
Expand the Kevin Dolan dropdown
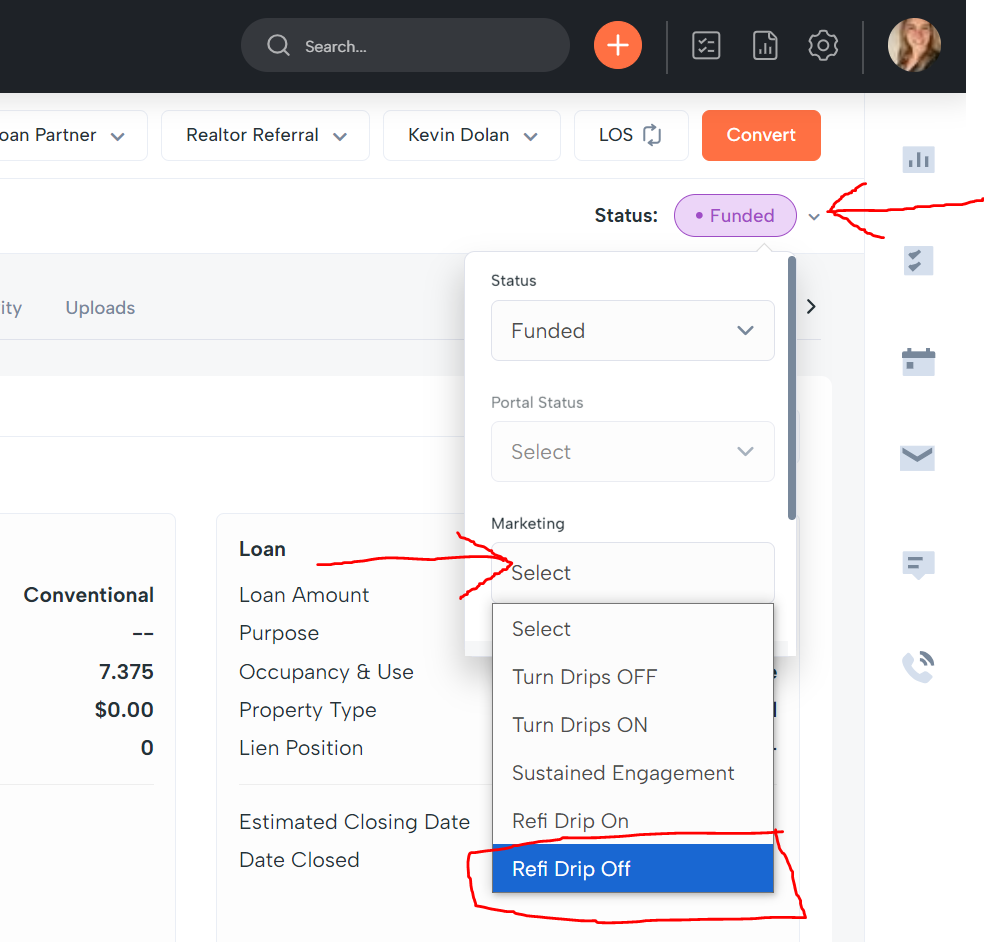472,135
